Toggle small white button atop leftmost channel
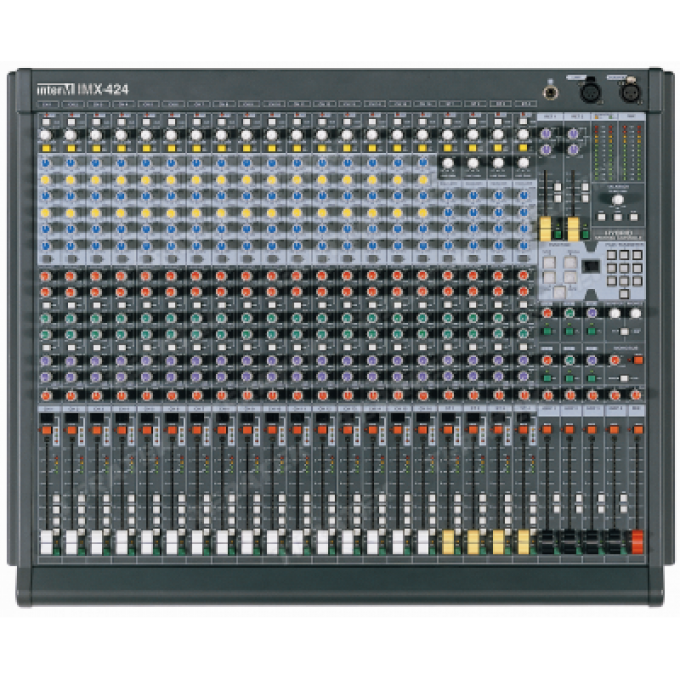This screenshot has height=680, width=680. 46,122
